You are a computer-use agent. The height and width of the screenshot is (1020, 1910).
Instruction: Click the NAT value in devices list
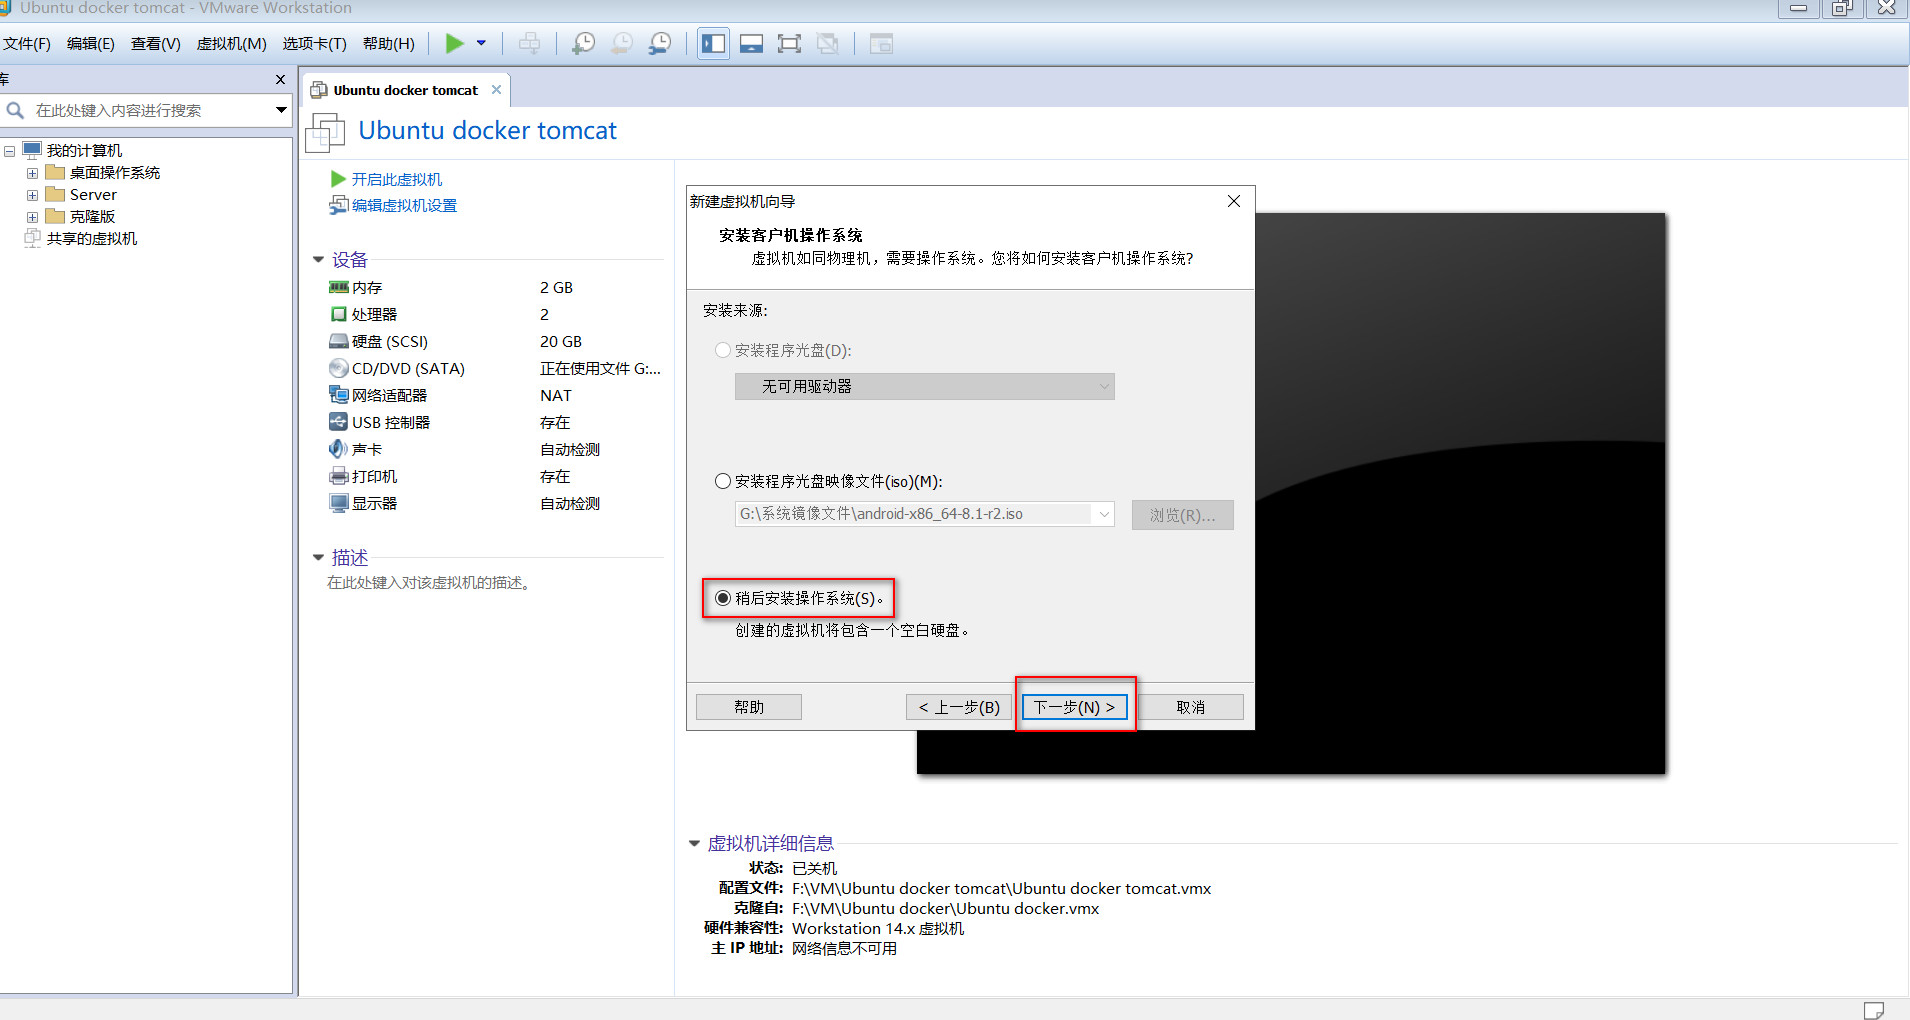pyautogui.click(x=556, y=395)
